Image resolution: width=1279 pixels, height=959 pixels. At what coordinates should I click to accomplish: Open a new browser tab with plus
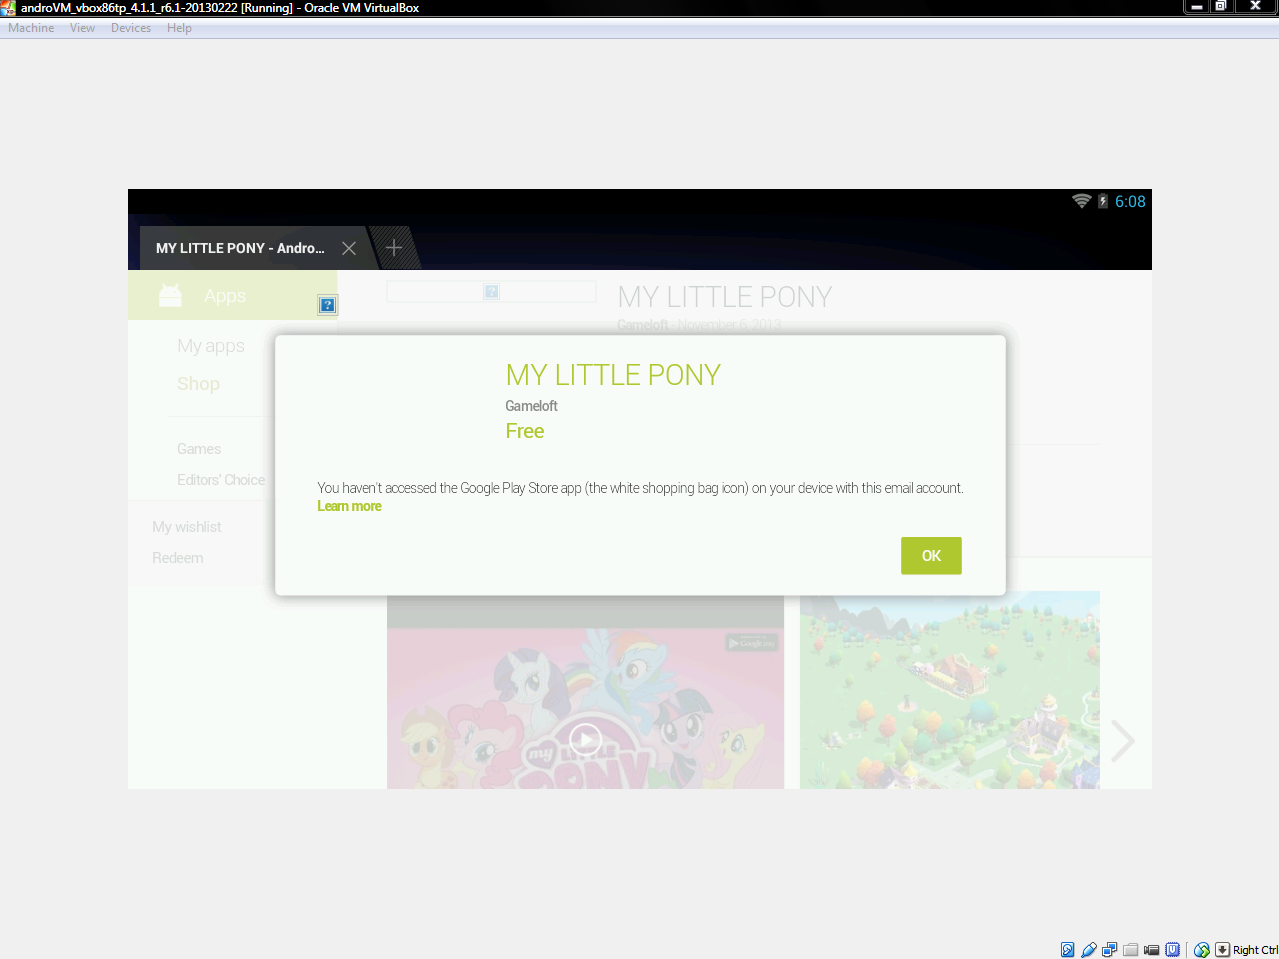click(x=394, y=247)
